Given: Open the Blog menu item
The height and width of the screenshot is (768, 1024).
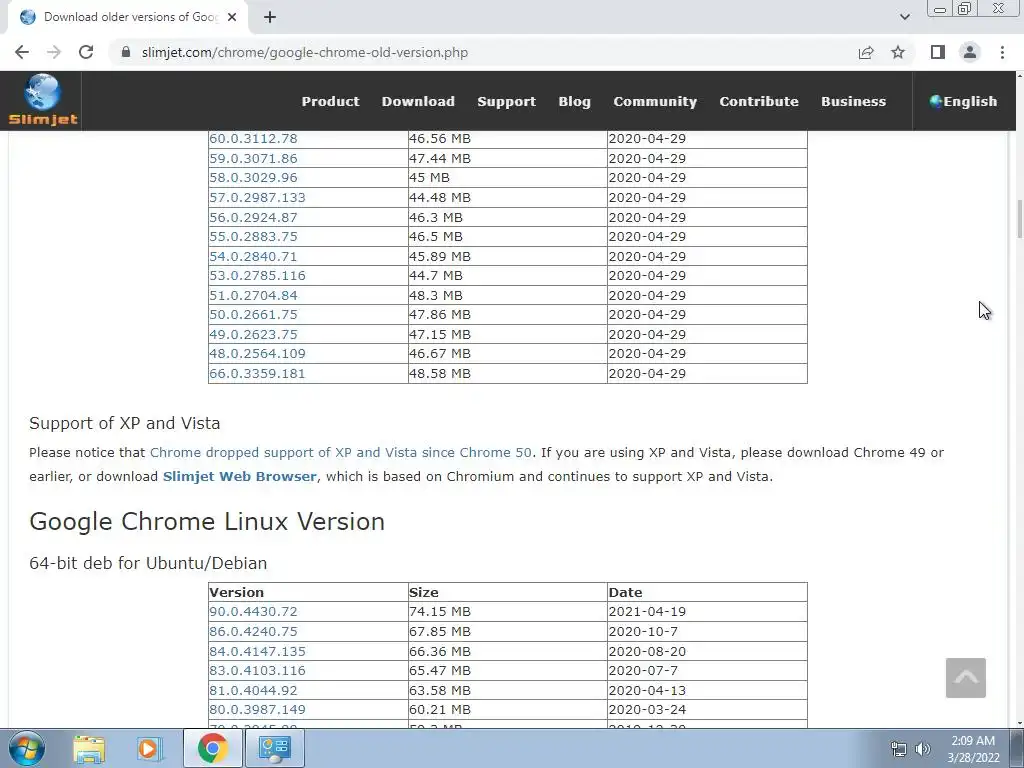Looking at the screenshot, I should tap(574, 101).
